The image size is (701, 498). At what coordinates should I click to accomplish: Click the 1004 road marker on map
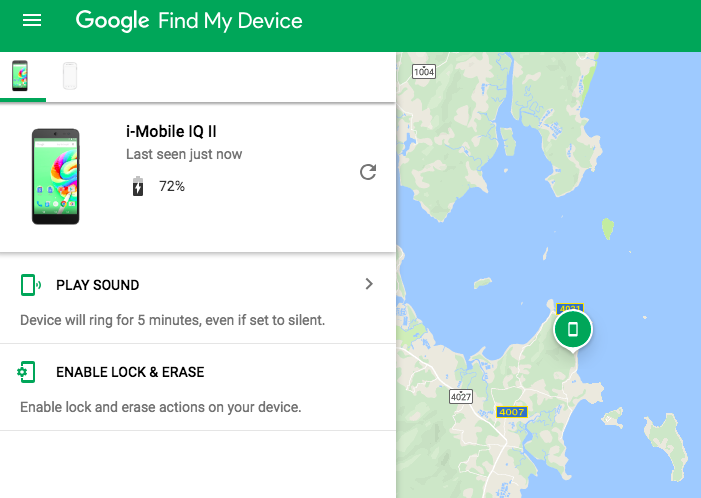pyautogui.click(x=424, y=72)
